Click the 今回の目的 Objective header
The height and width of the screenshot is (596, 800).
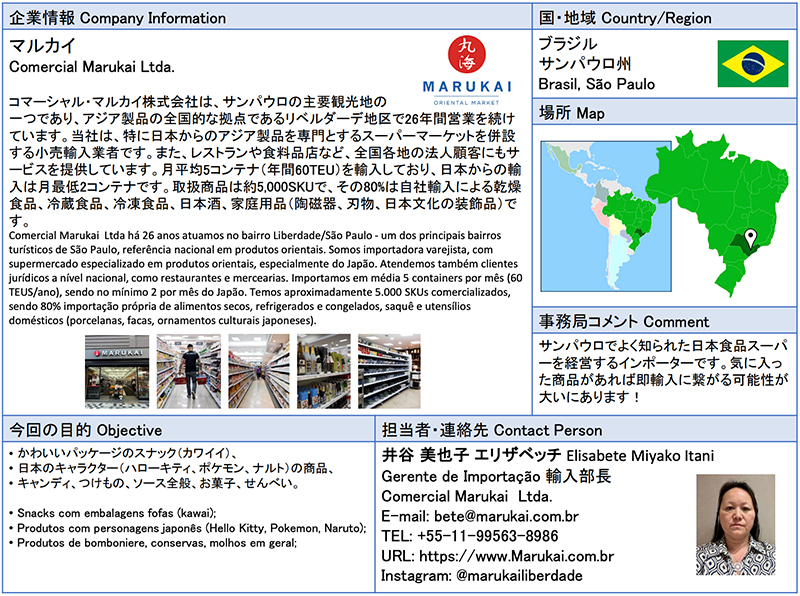click(x=84, y=429)
